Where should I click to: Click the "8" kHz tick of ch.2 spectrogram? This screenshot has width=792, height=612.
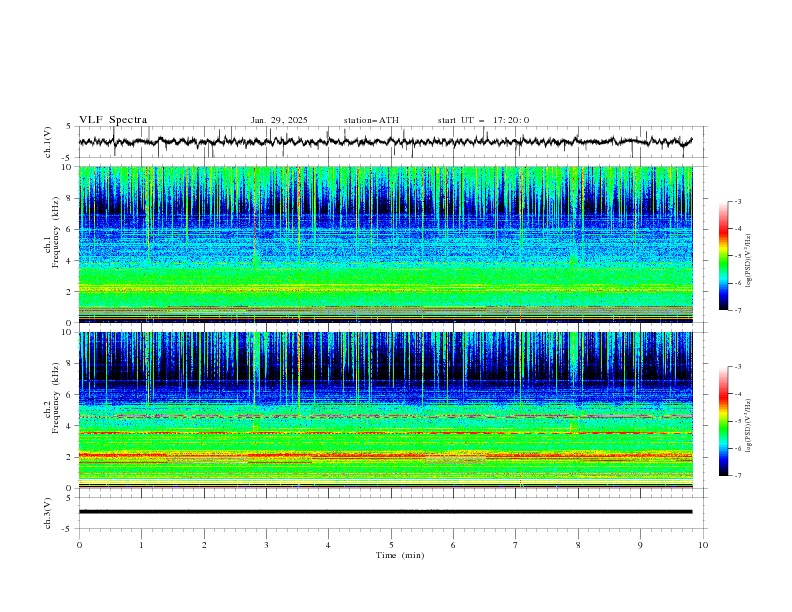pos(70,364)
